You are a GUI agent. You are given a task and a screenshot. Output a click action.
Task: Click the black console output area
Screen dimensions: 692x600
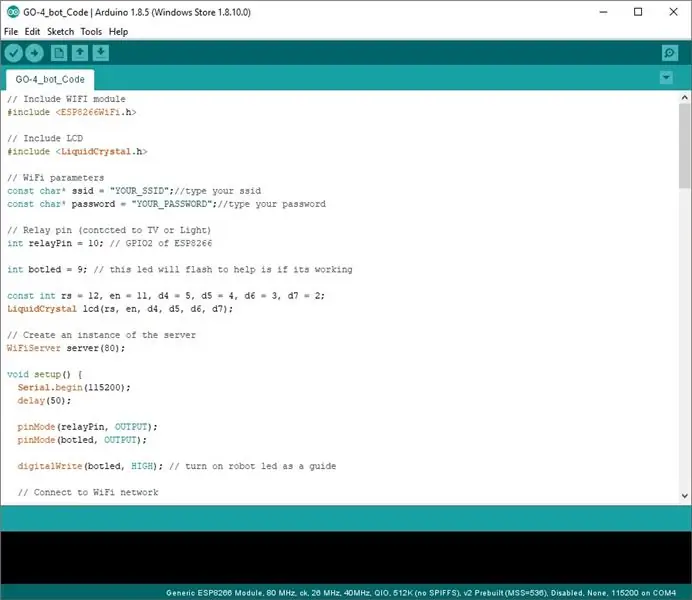point(346,558)
